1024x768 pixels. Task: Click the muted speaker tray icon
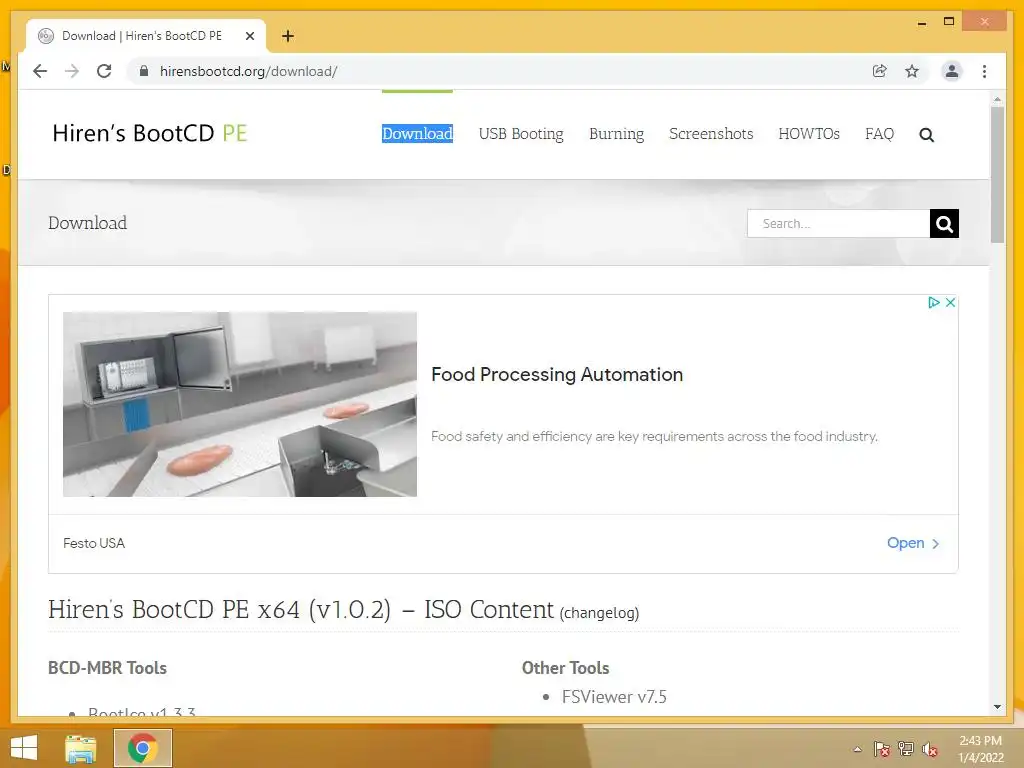click(x=930, y=749)
